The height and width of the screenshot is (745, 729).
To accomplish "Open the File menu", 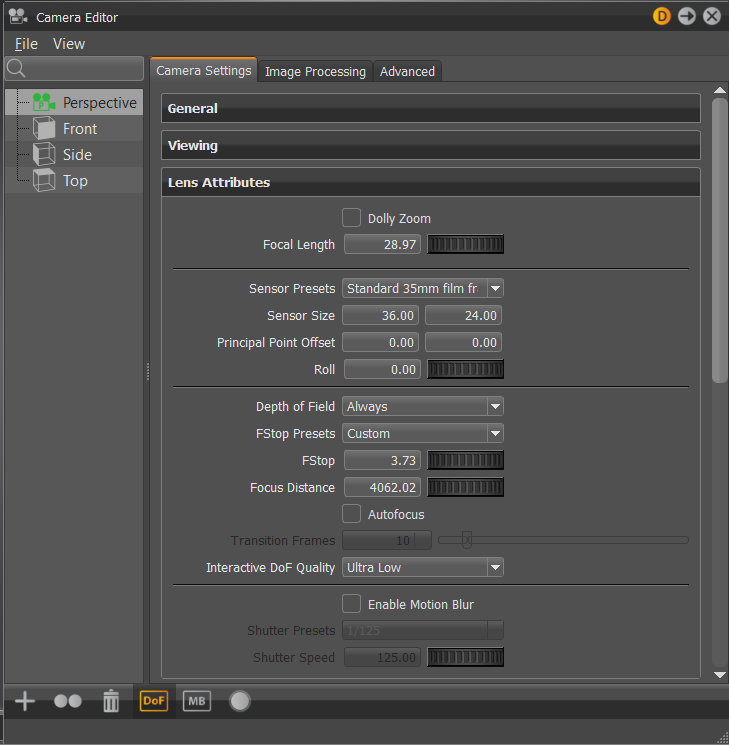I will point(26,44).
